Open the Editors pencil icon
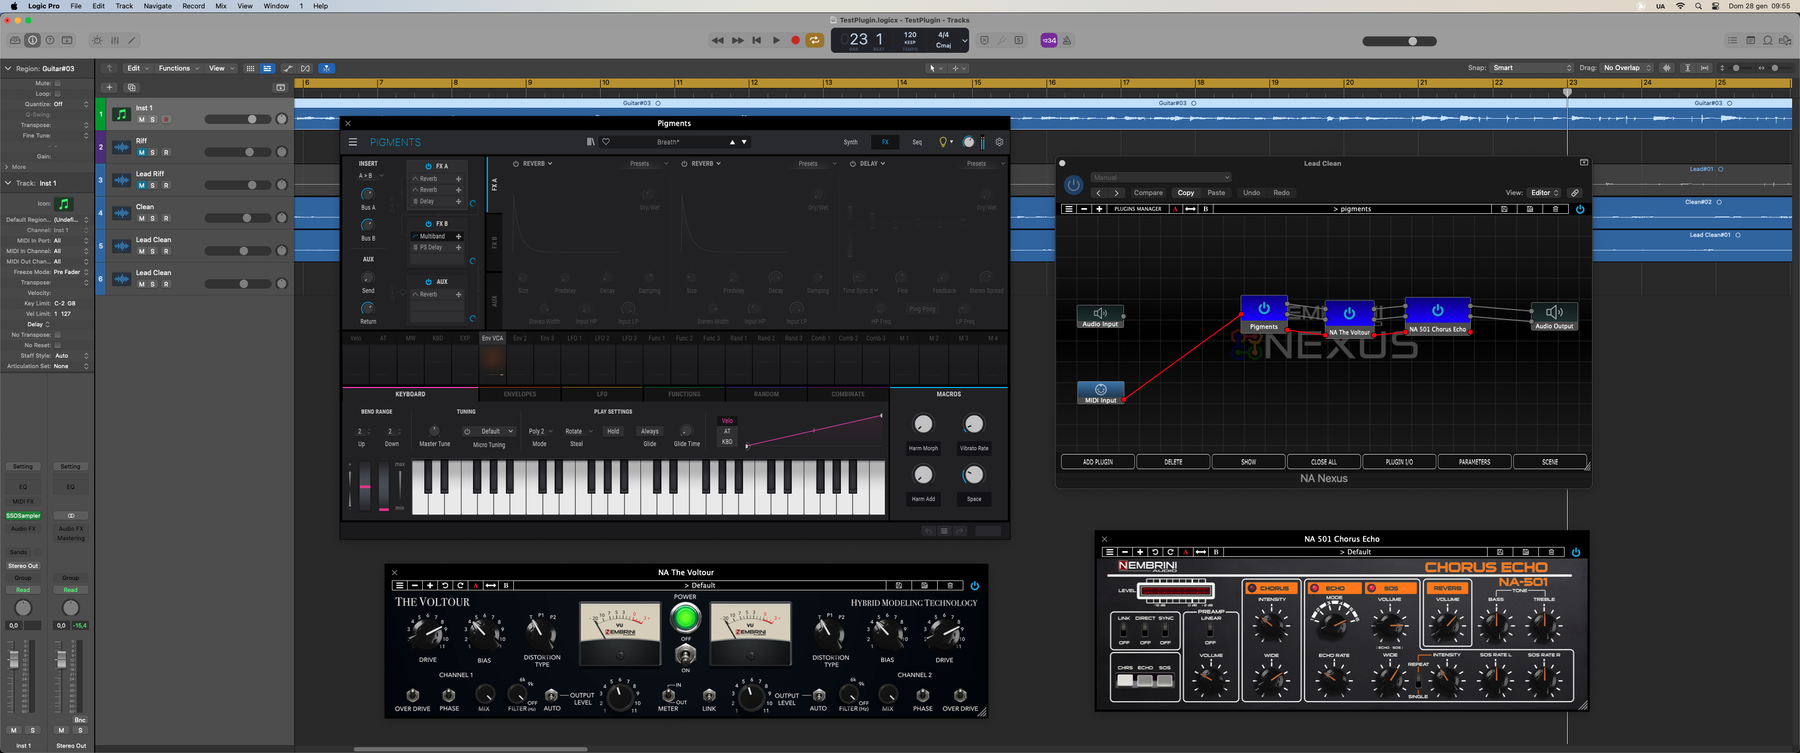Viewport: 1800px width, 753px height. click(131, 41)
